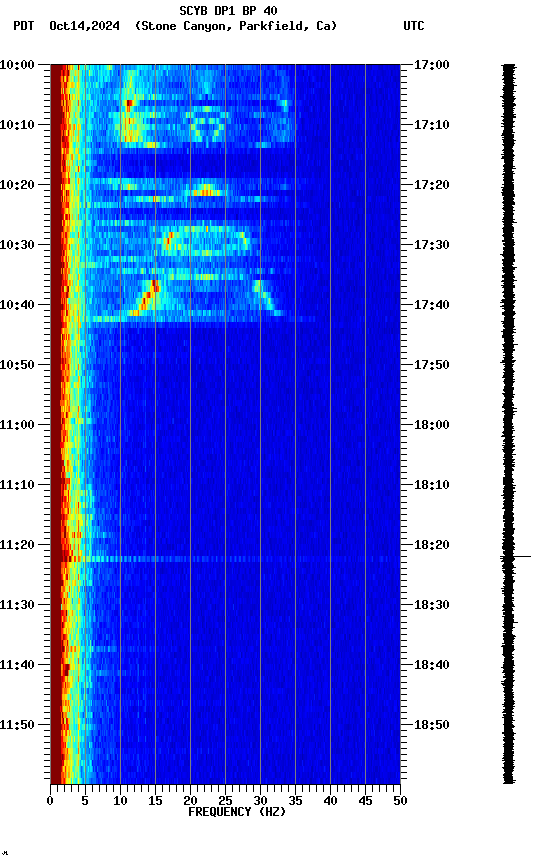Click the title text 'SCYB DP1 BP 40'
Image resolution: width=552 pixels, height=864 pixels.
point(228,10)
